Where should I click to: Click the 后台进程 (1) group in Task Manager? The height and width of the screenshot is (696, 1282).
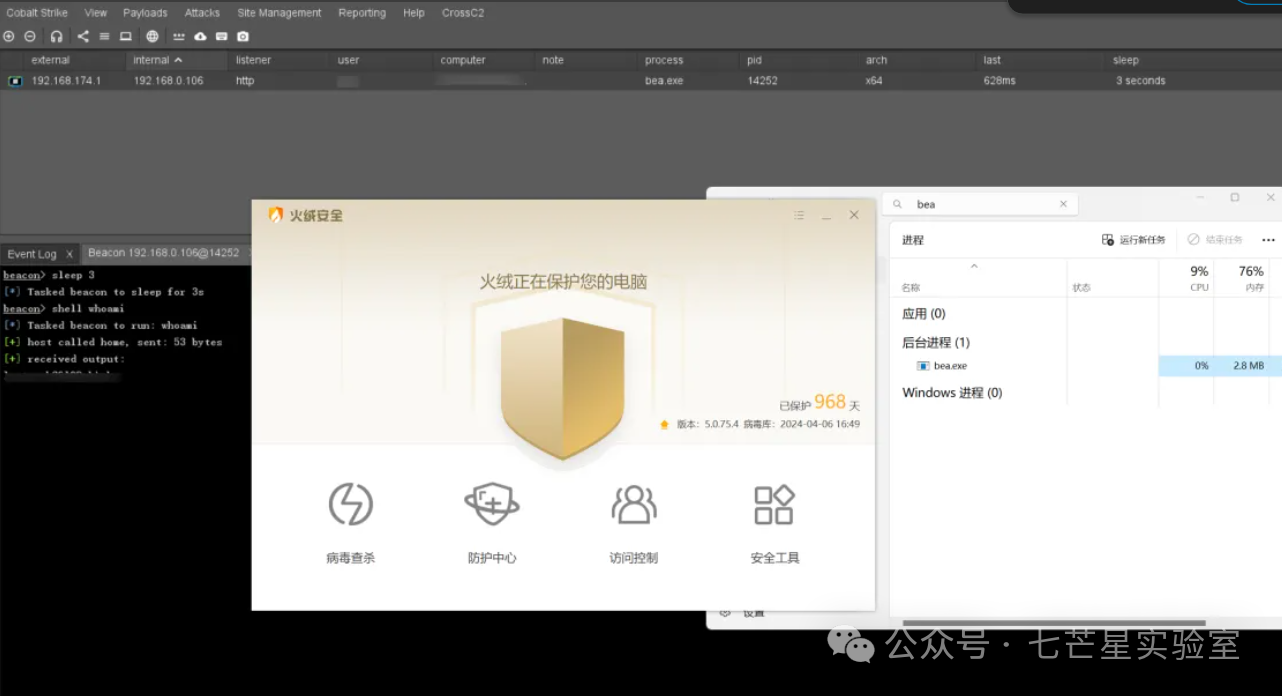(936, 342)
